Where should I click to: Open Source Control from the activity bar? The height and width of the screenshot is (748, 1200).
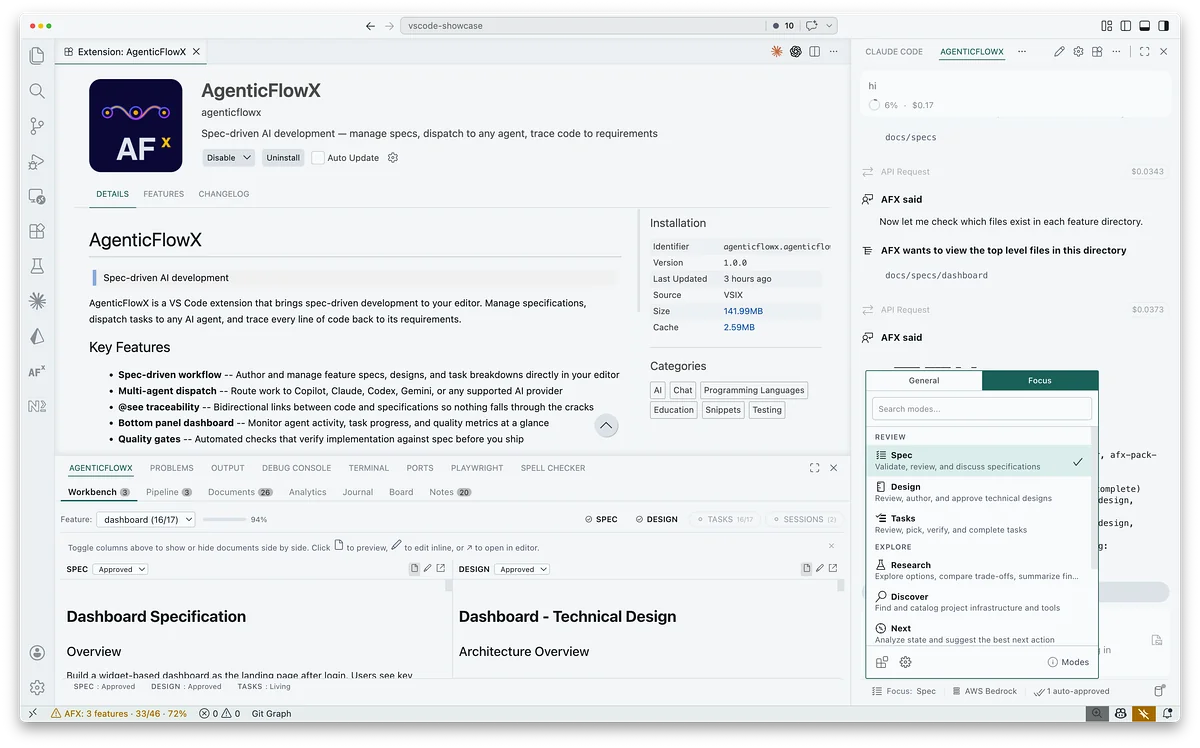coord(37,126)
